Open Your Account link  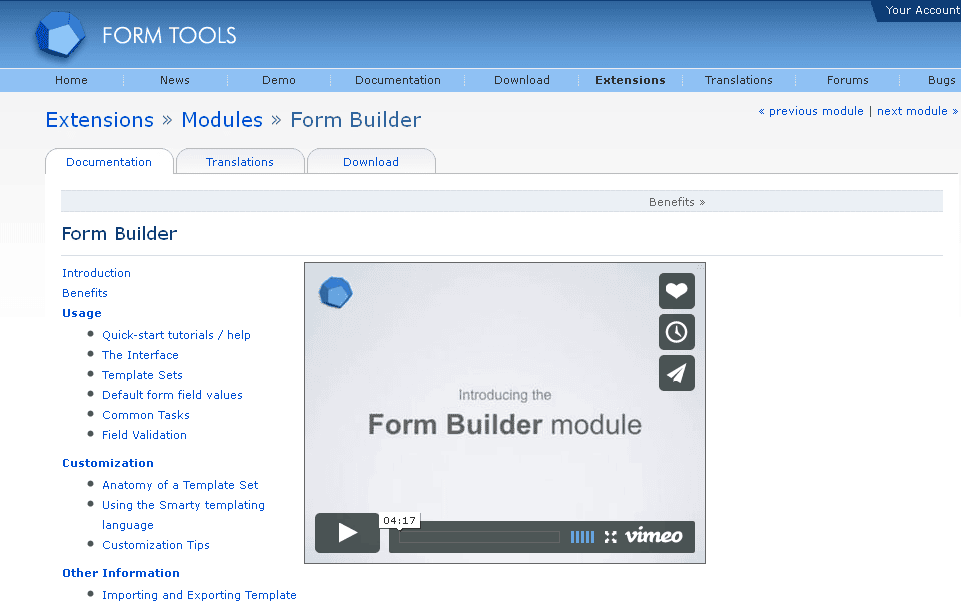(922, 10)
